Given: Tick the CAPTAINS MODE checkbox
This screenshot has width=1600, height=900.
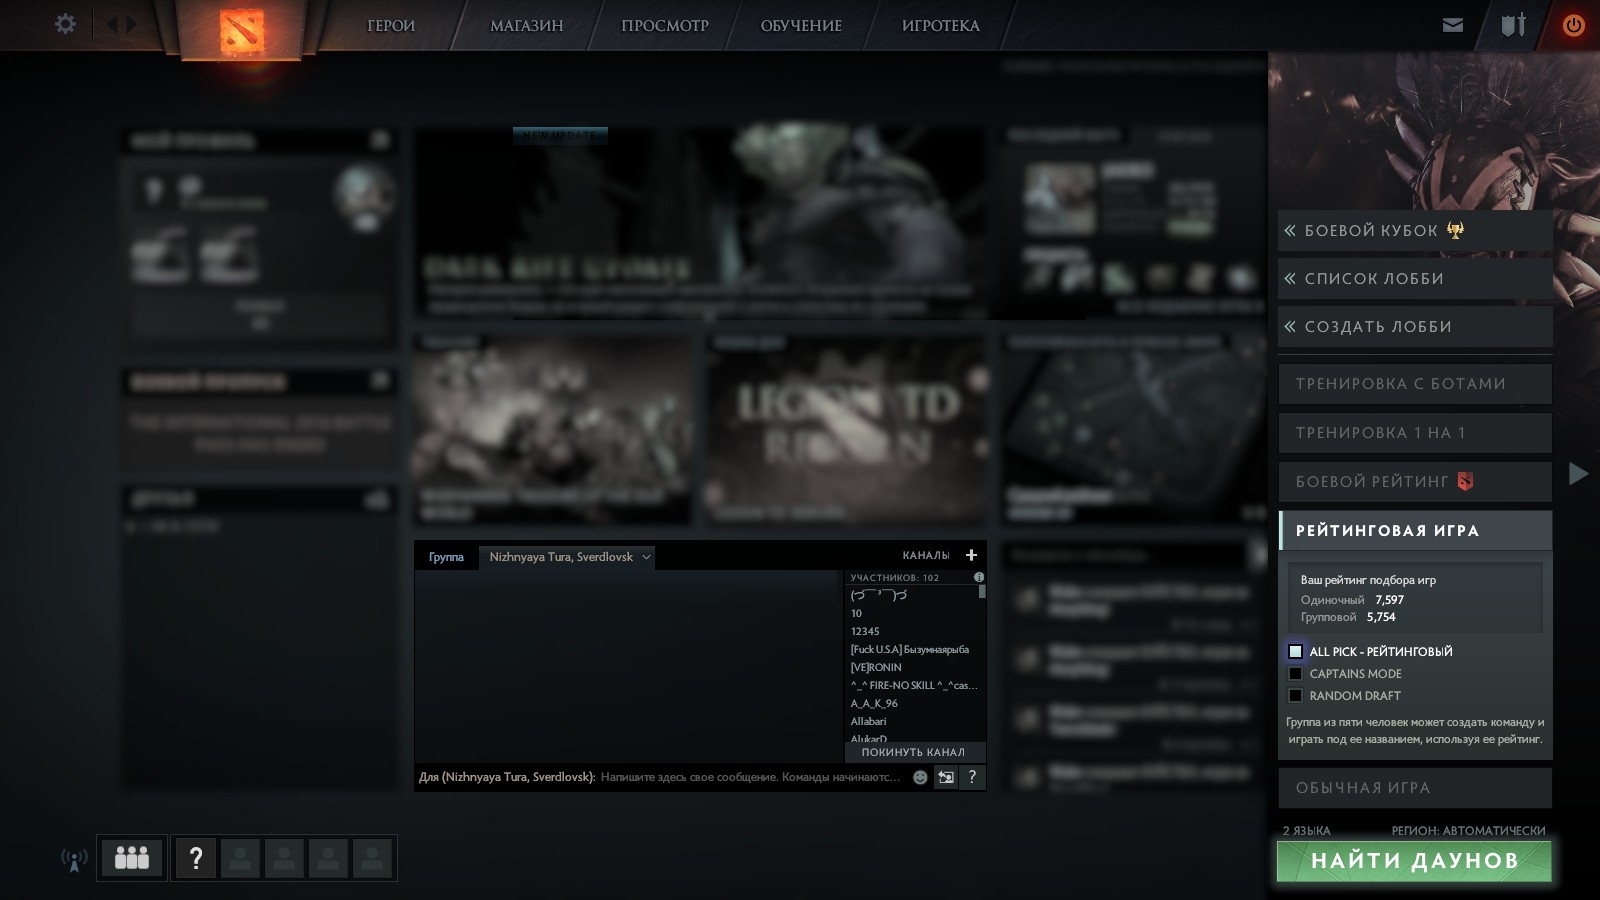Looking at the screenshot, I should (x=1295, y=673).
